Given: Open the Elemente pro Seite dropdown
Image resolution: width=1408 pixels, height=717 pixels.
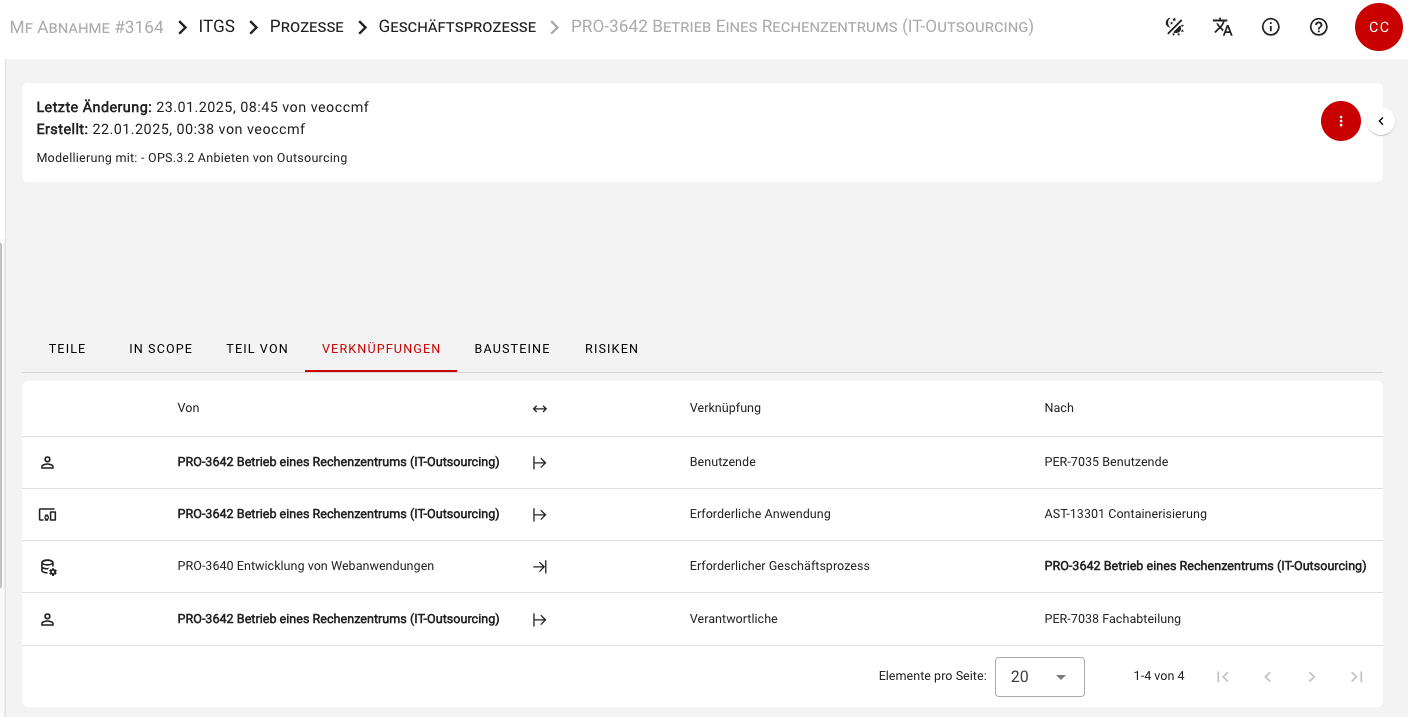Looking at the screenshot, I should click(1039, 677).
